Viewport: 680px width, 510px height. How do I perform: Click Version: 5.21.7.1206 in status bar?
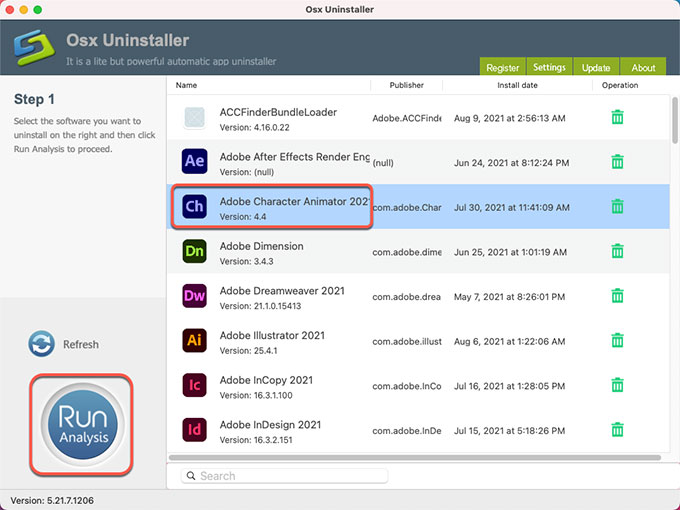(x=52, y=500)
